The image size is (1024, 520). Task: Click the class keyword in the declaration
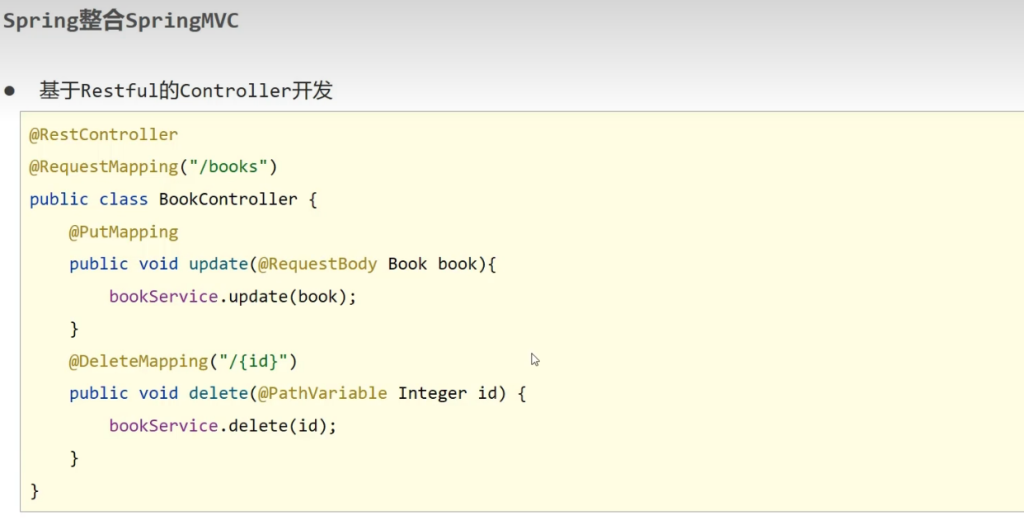tap(122, 199)
